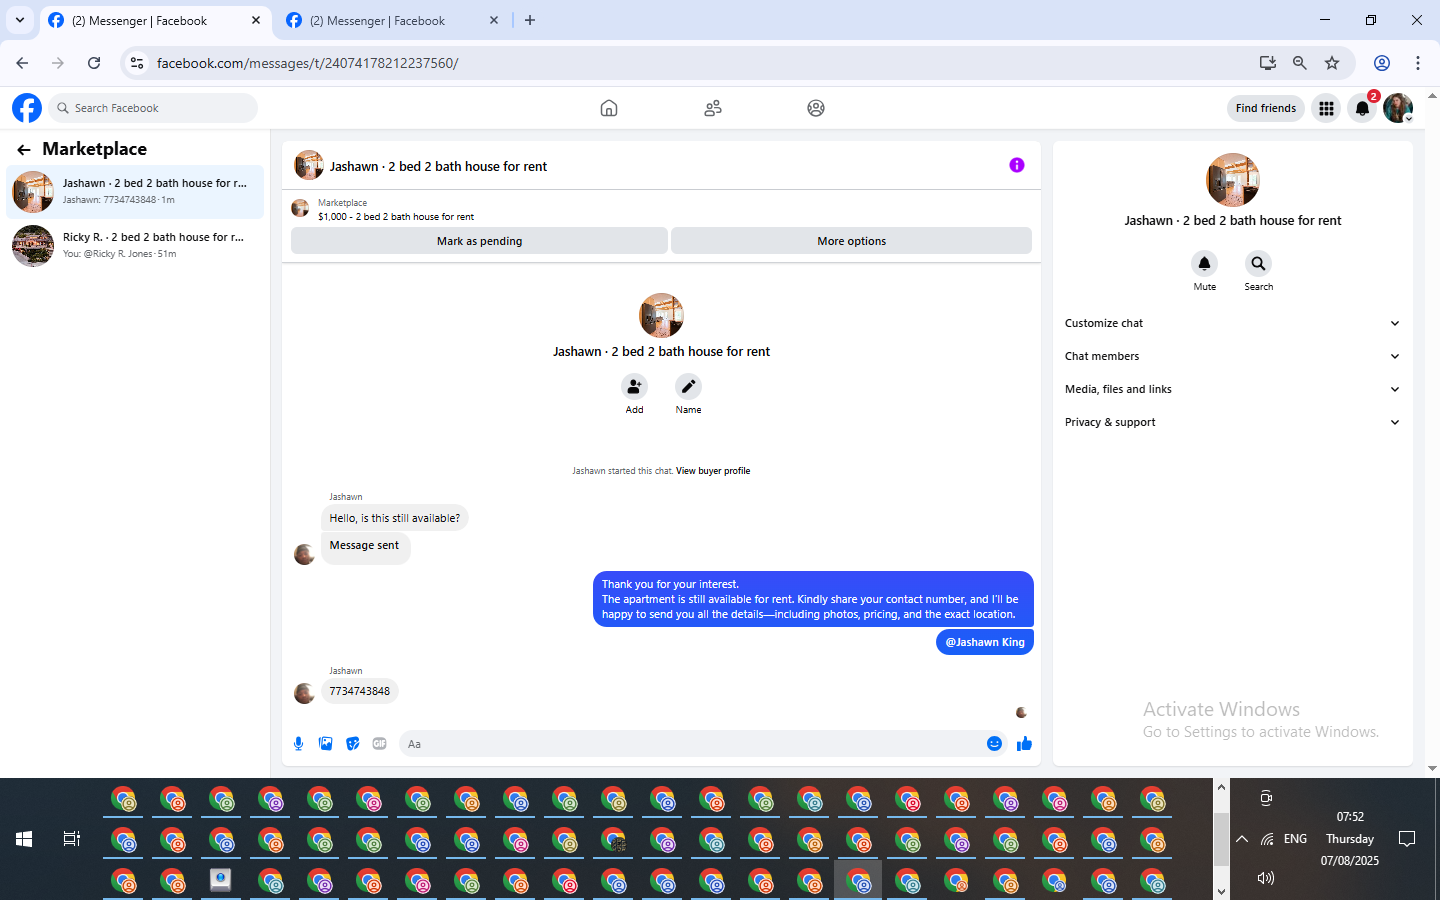Open a new browser tab
The image size is (1440, 900).
coord(530,20)
